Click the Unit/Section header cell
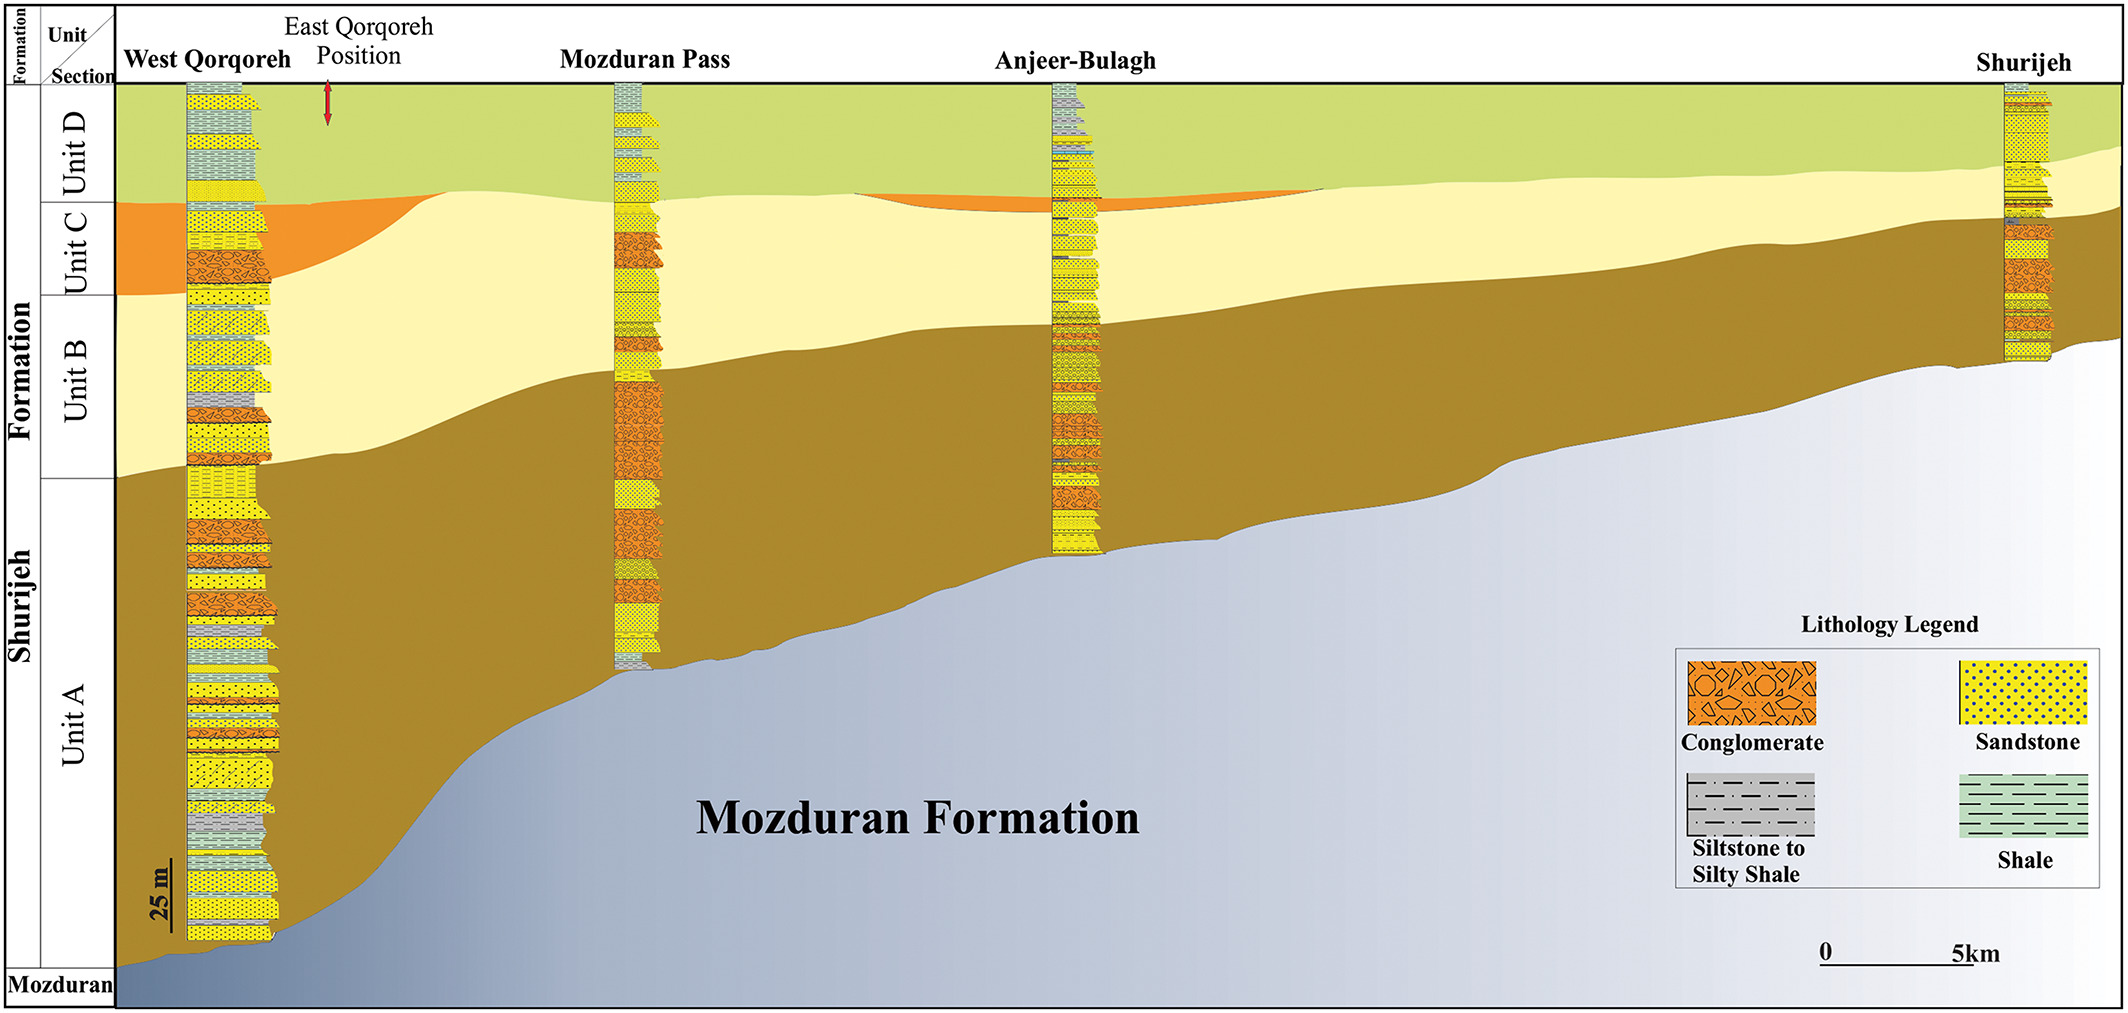The height and width of the screenshot is (1013, 2128). (78, 45)
